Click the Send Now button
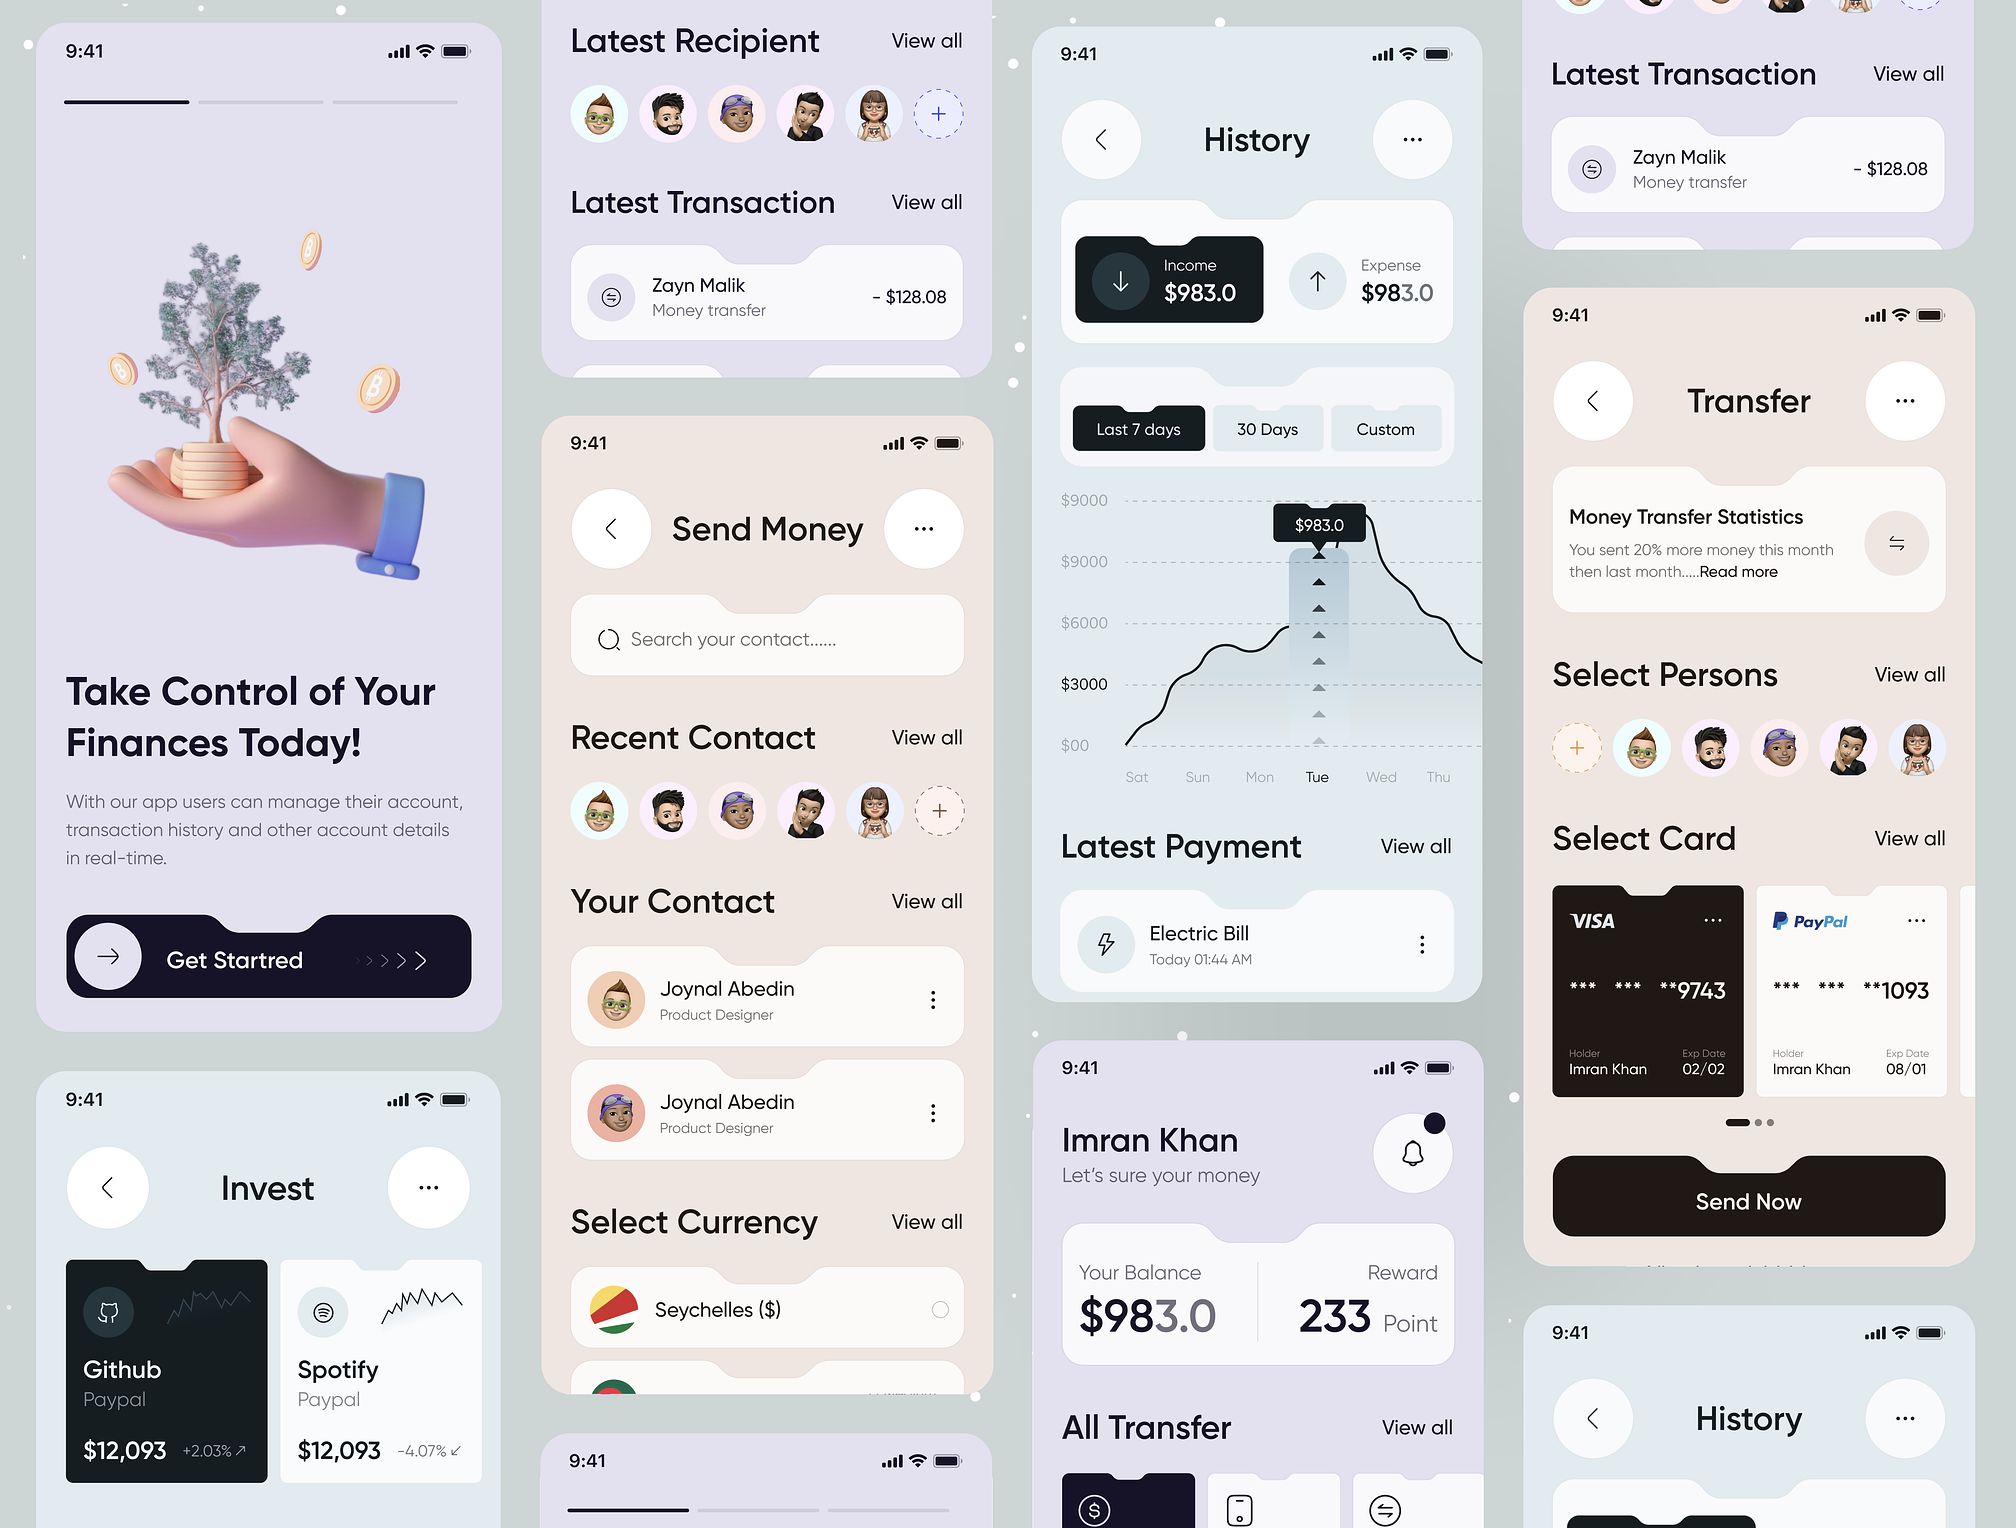Screen dimensions: 2016x1528 pyautogui.click(x=1748, y=1199)
